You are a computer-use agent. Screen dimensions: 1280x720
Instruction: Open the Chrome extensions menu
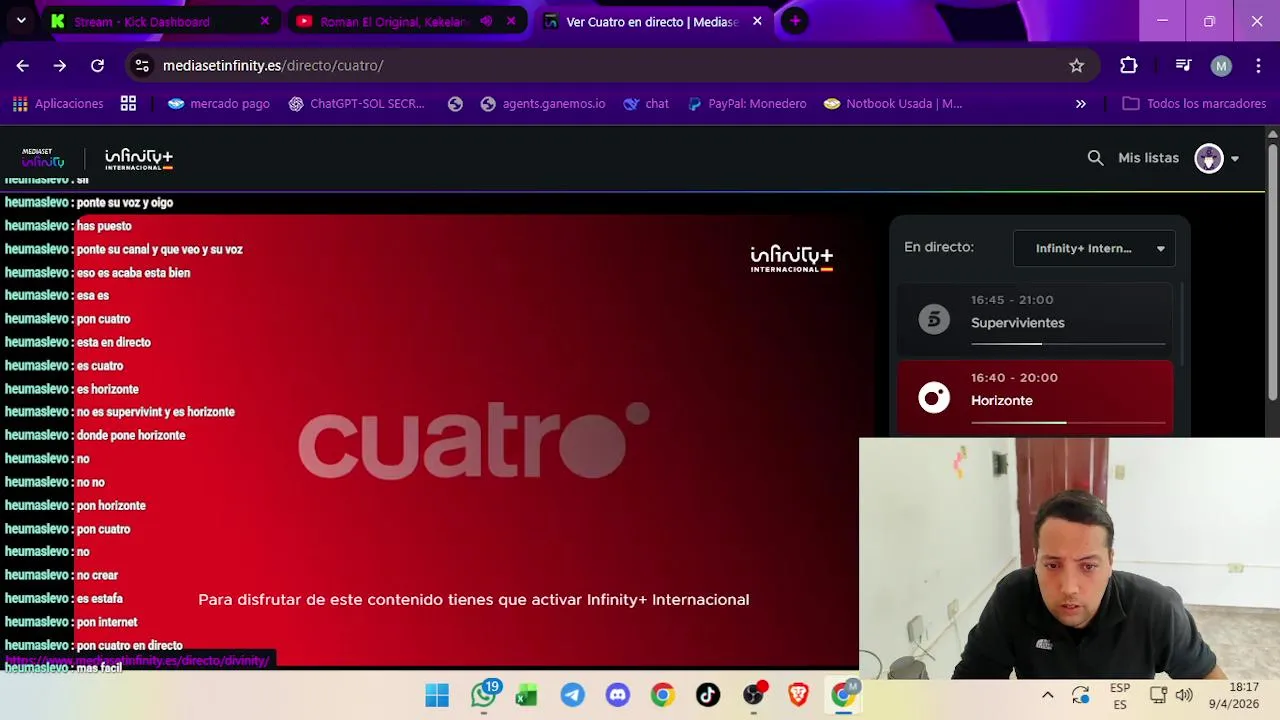pyautogui.click(x=1128, y=65)
